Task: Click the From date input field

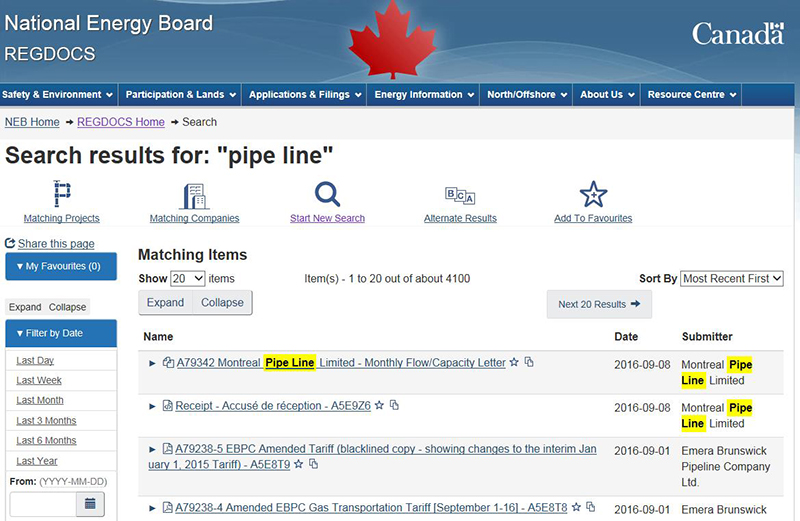Action: (43, 504)
